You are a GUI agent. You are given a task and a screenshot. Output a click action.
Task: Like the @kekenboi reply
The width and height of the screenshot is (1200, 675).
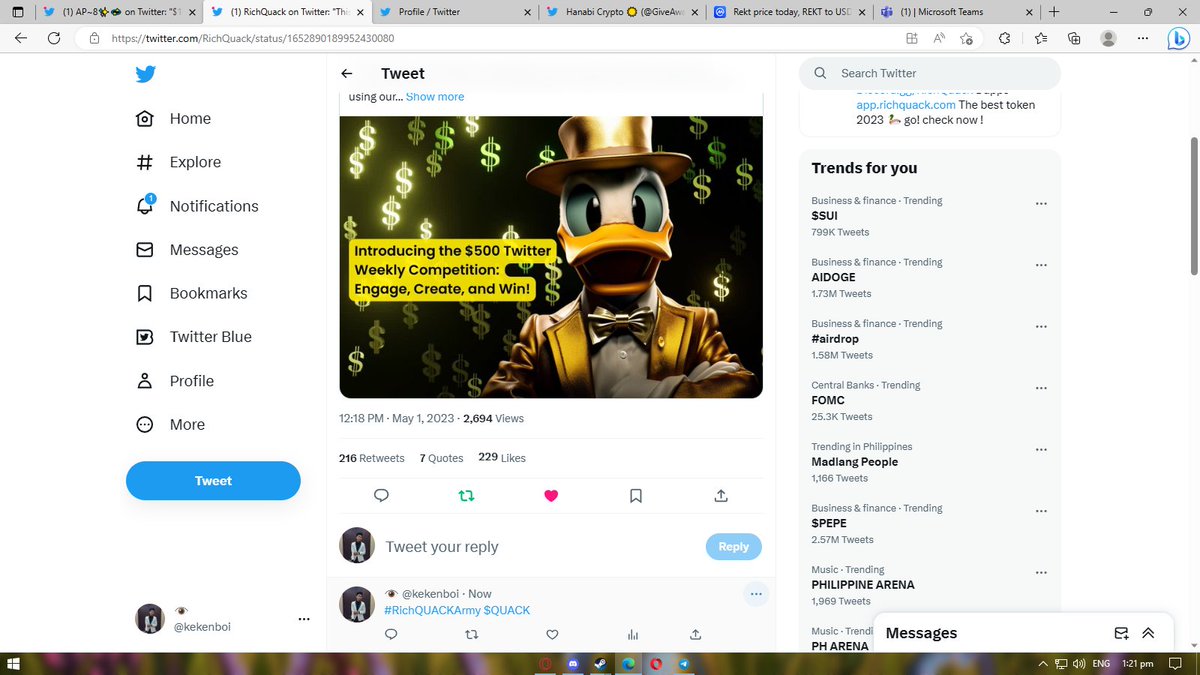point(552,634)
